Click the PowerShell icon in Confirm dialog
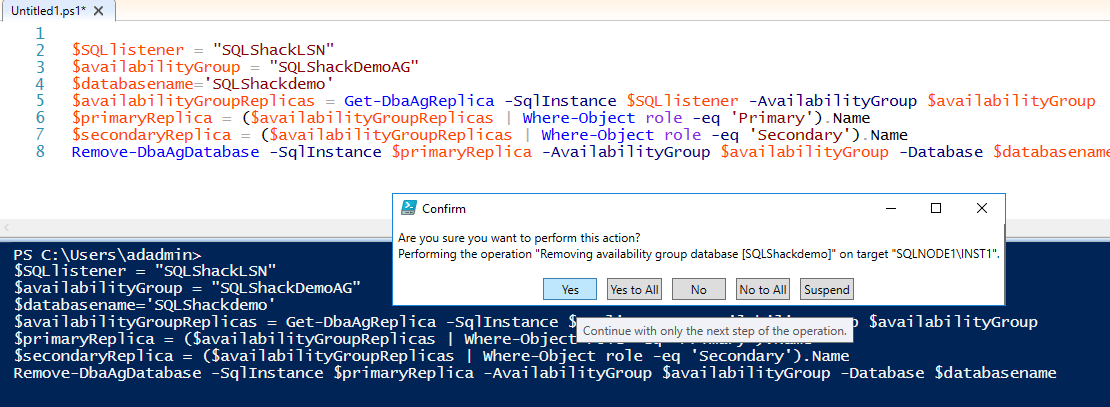1110x407 pixels. [x=408, y=208]
